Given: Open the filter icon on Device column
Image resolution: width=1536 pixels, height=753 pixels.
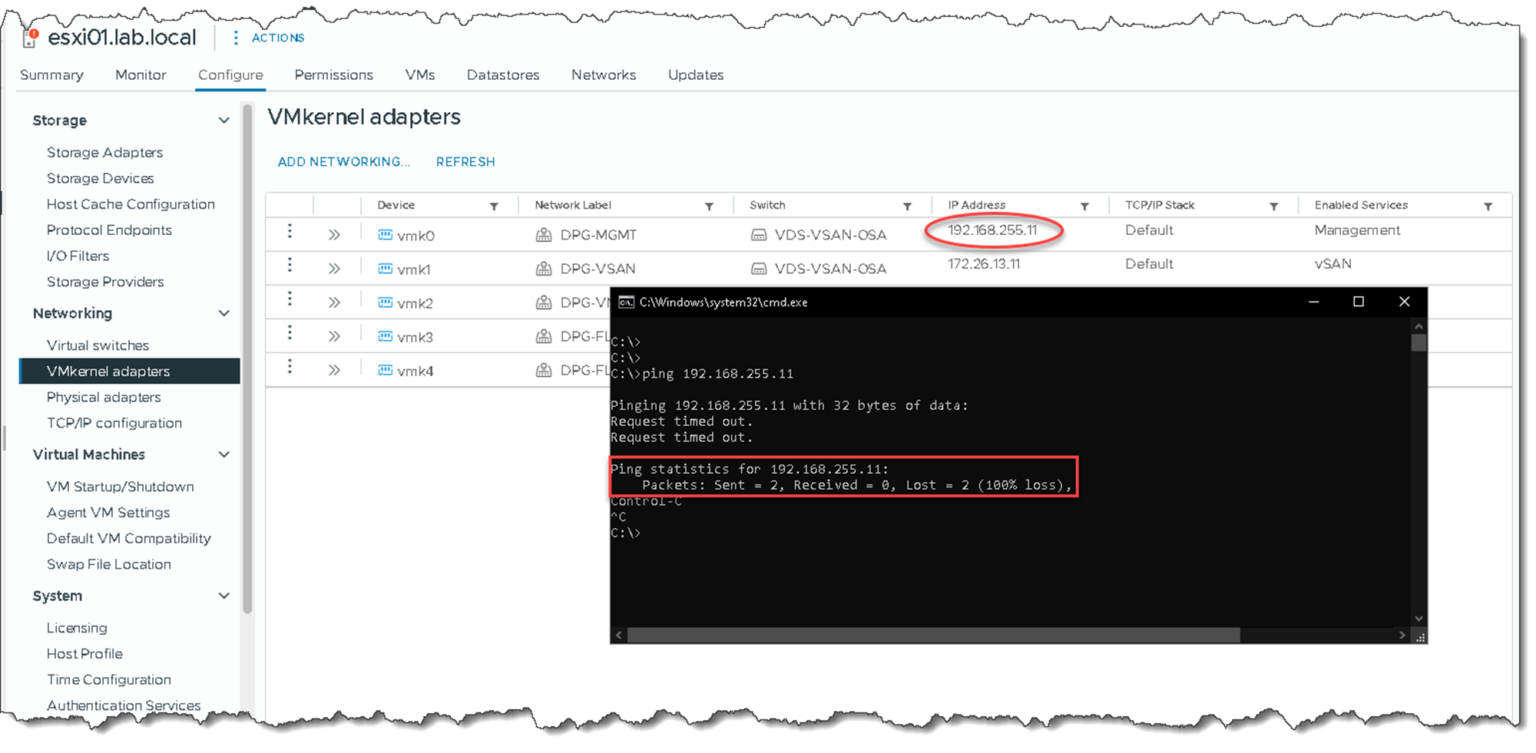Looking at the screenshot, I should pyautogui.click(x=494, y=205).
